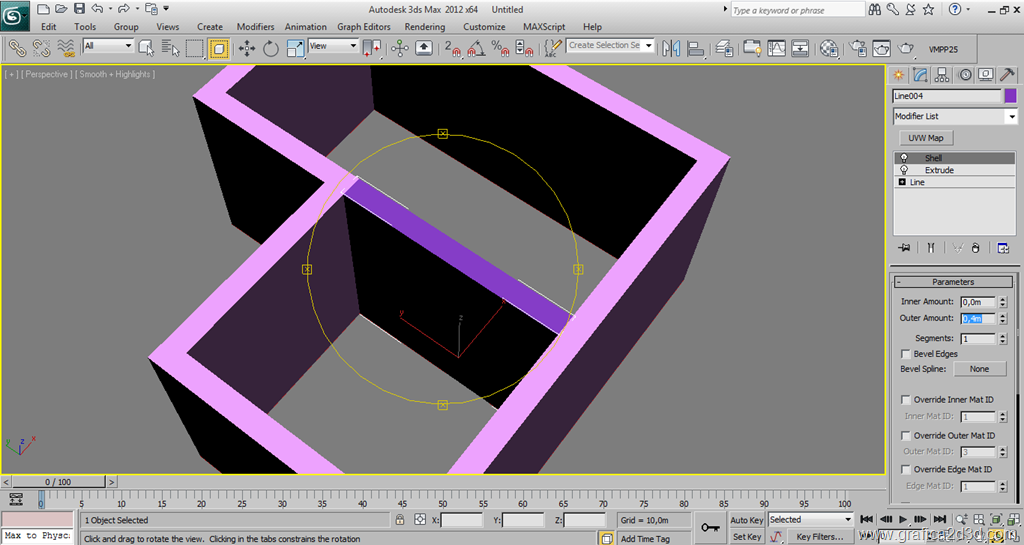Viewport: 1024px width, 545px height.
Task: Click the purple object color swatch
Action: 1010,96
